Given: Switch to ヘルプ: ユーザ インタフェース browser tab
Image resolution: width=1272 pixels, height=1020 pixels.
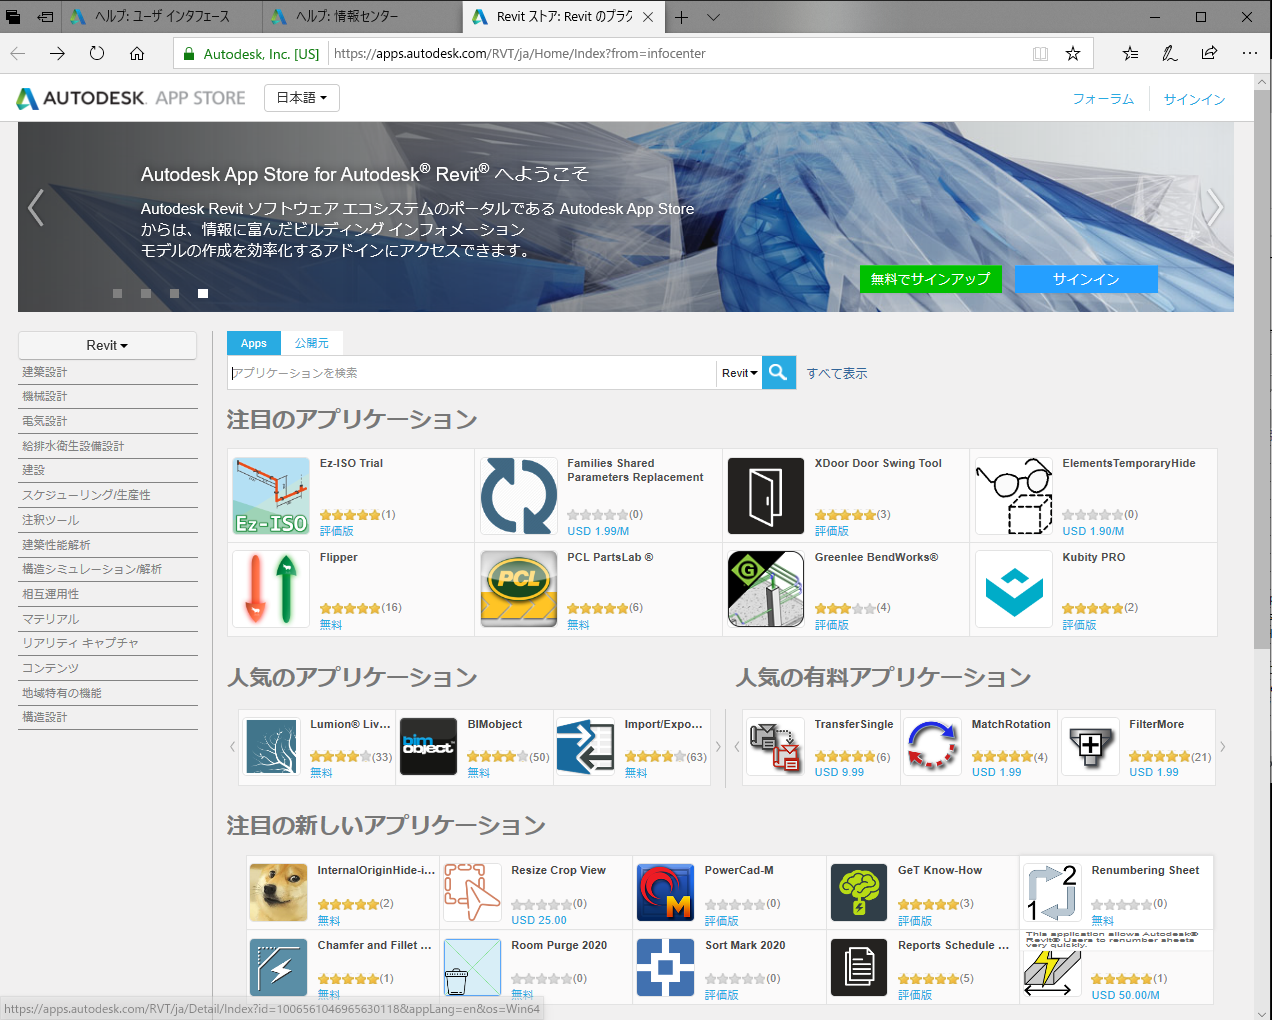Looking at the screenshot, I should click(x=162, y=17).
